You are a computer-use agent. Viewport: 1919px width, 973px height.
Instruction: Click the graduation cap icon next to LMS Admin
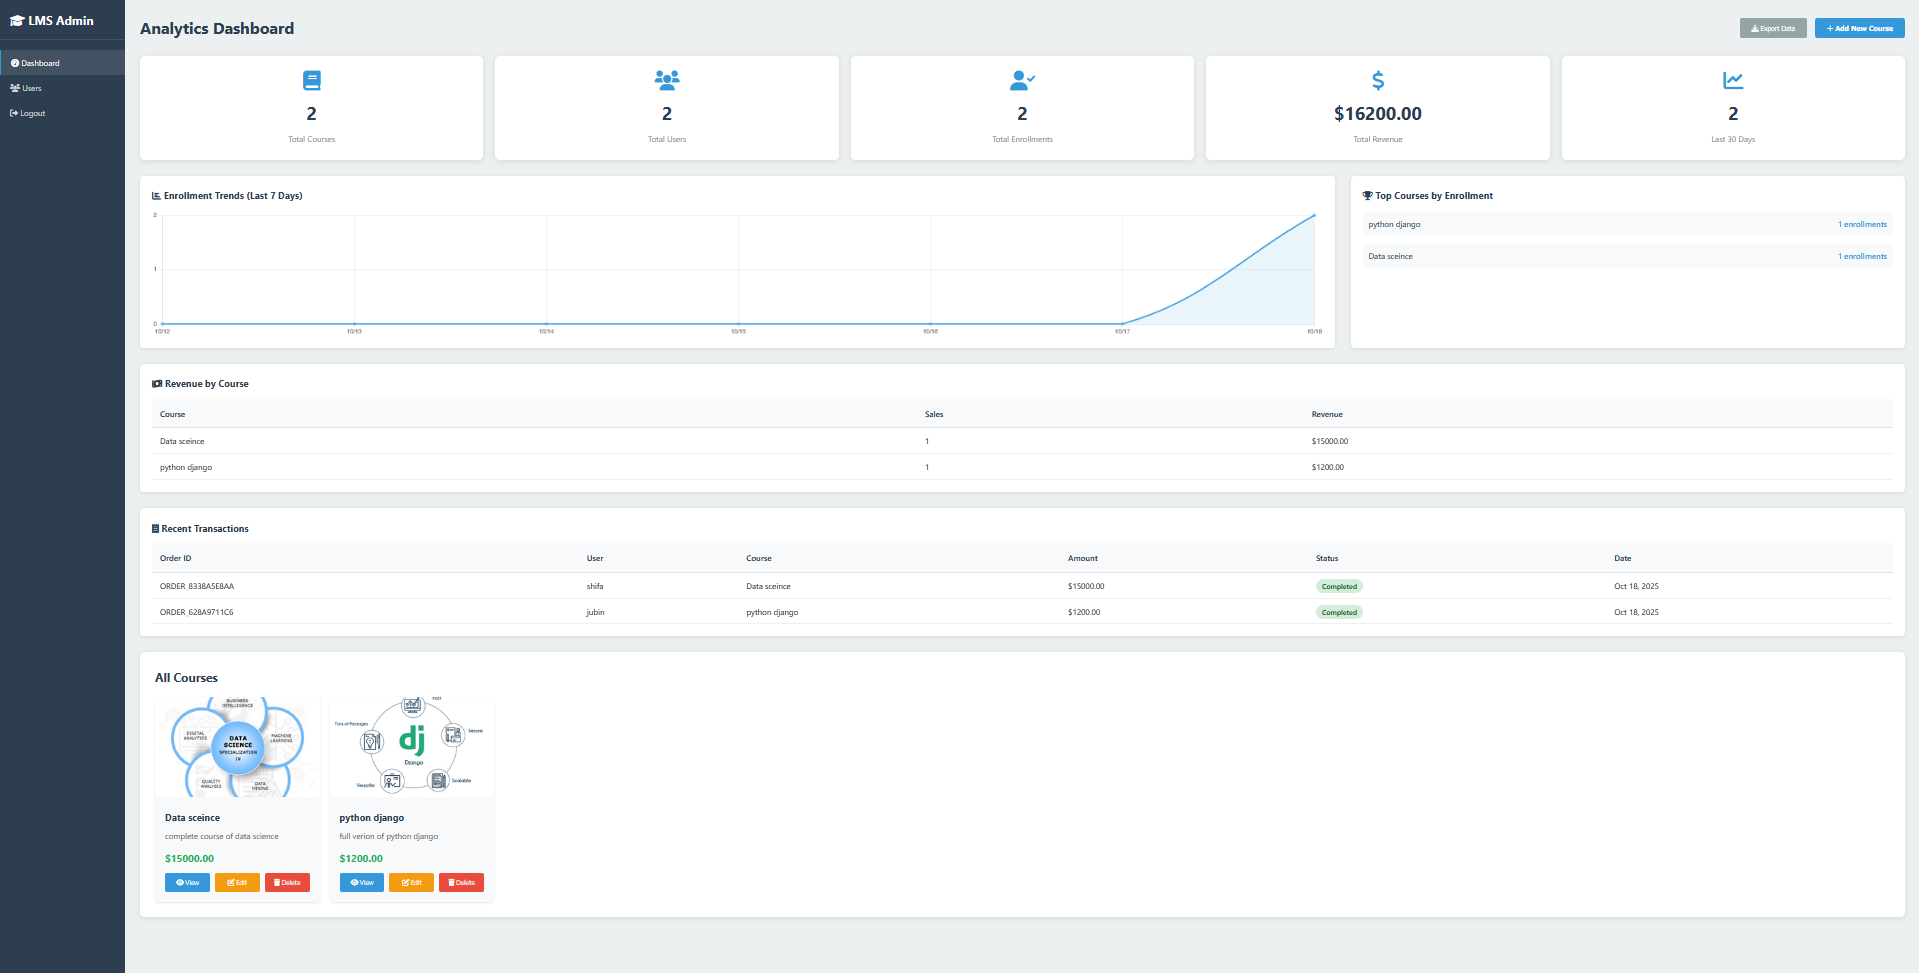click(18, 19)
